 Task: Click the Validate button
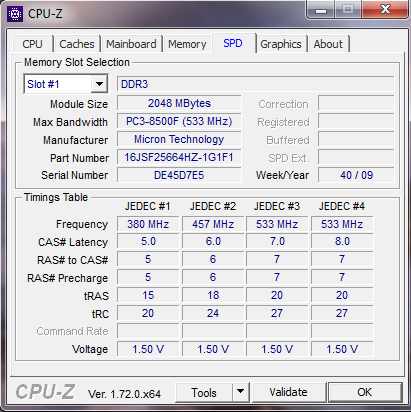pyautogui.click(x=289, y=392)
